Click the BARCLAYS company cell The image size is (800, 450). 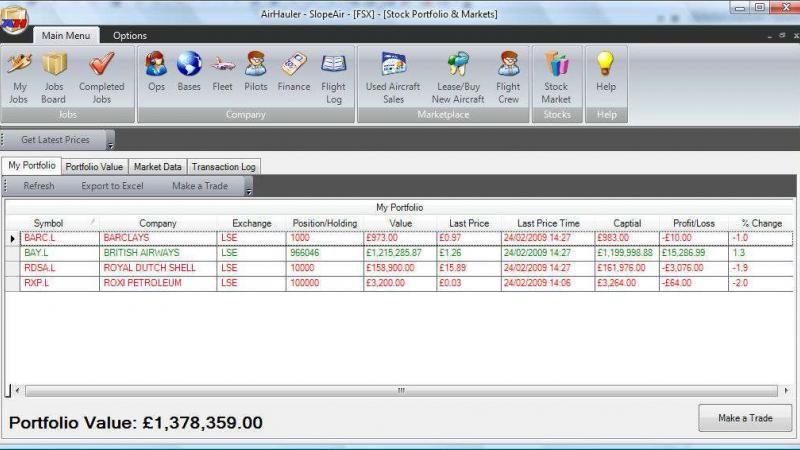point(158,238)
